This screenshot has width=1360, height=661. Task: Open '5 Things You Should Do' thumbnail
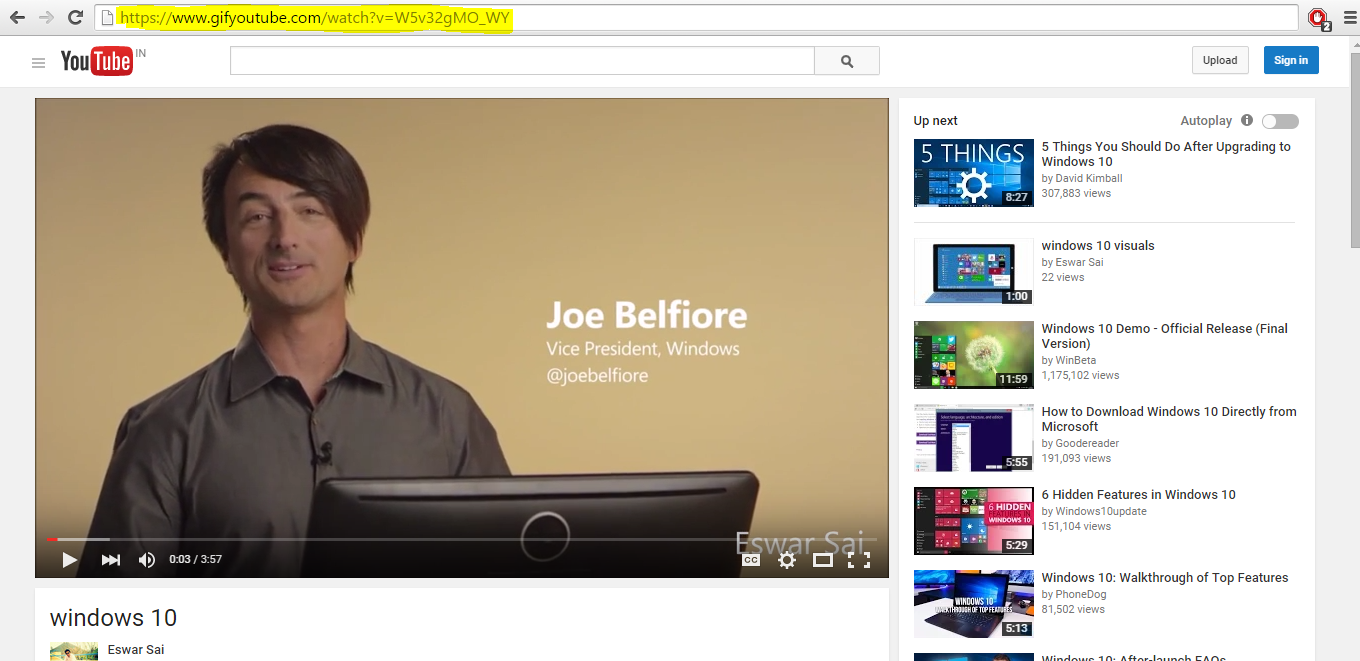pyautogui.click(x=973, y=172)
